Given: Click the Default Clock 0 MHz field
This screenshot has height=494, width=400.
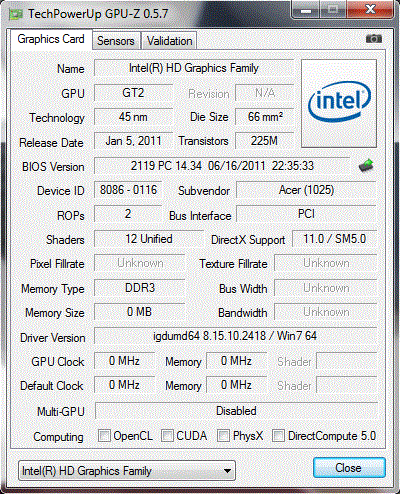Looking at the screenshot, I should coord(124,385).
